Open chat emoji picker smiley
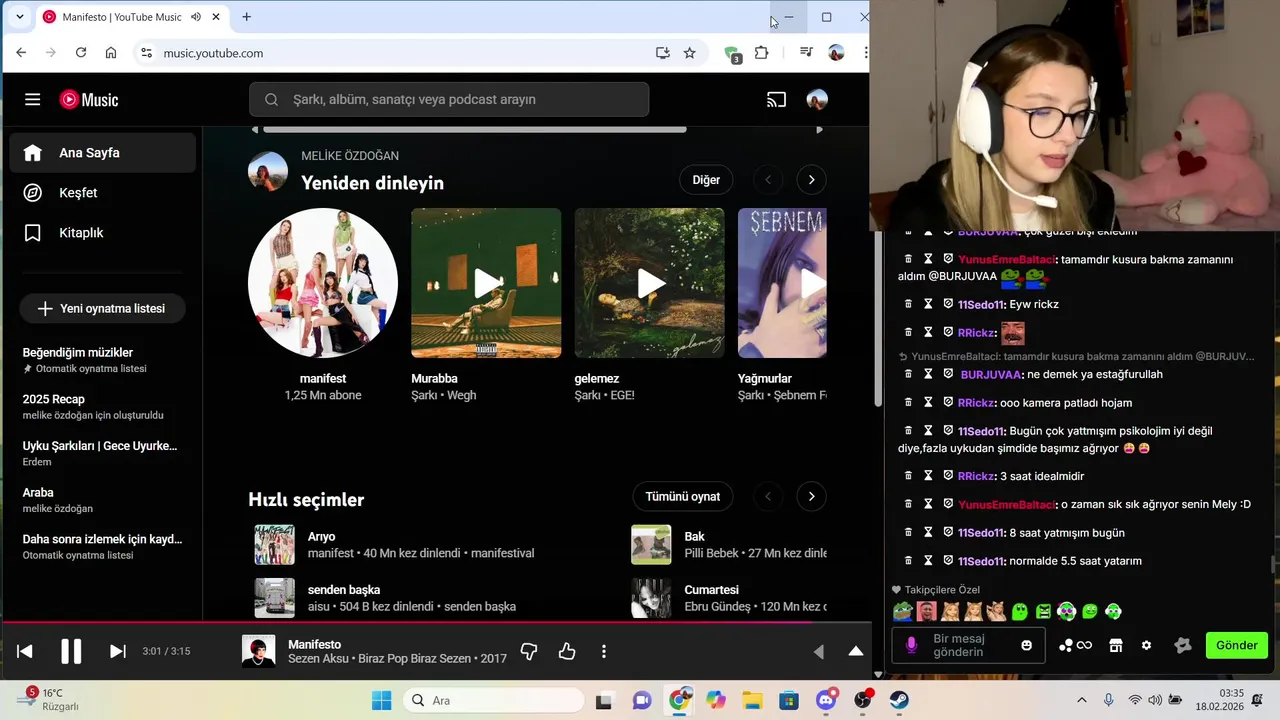The height and width of the screenshot is (720, 1280). [x=1026, y=645]
